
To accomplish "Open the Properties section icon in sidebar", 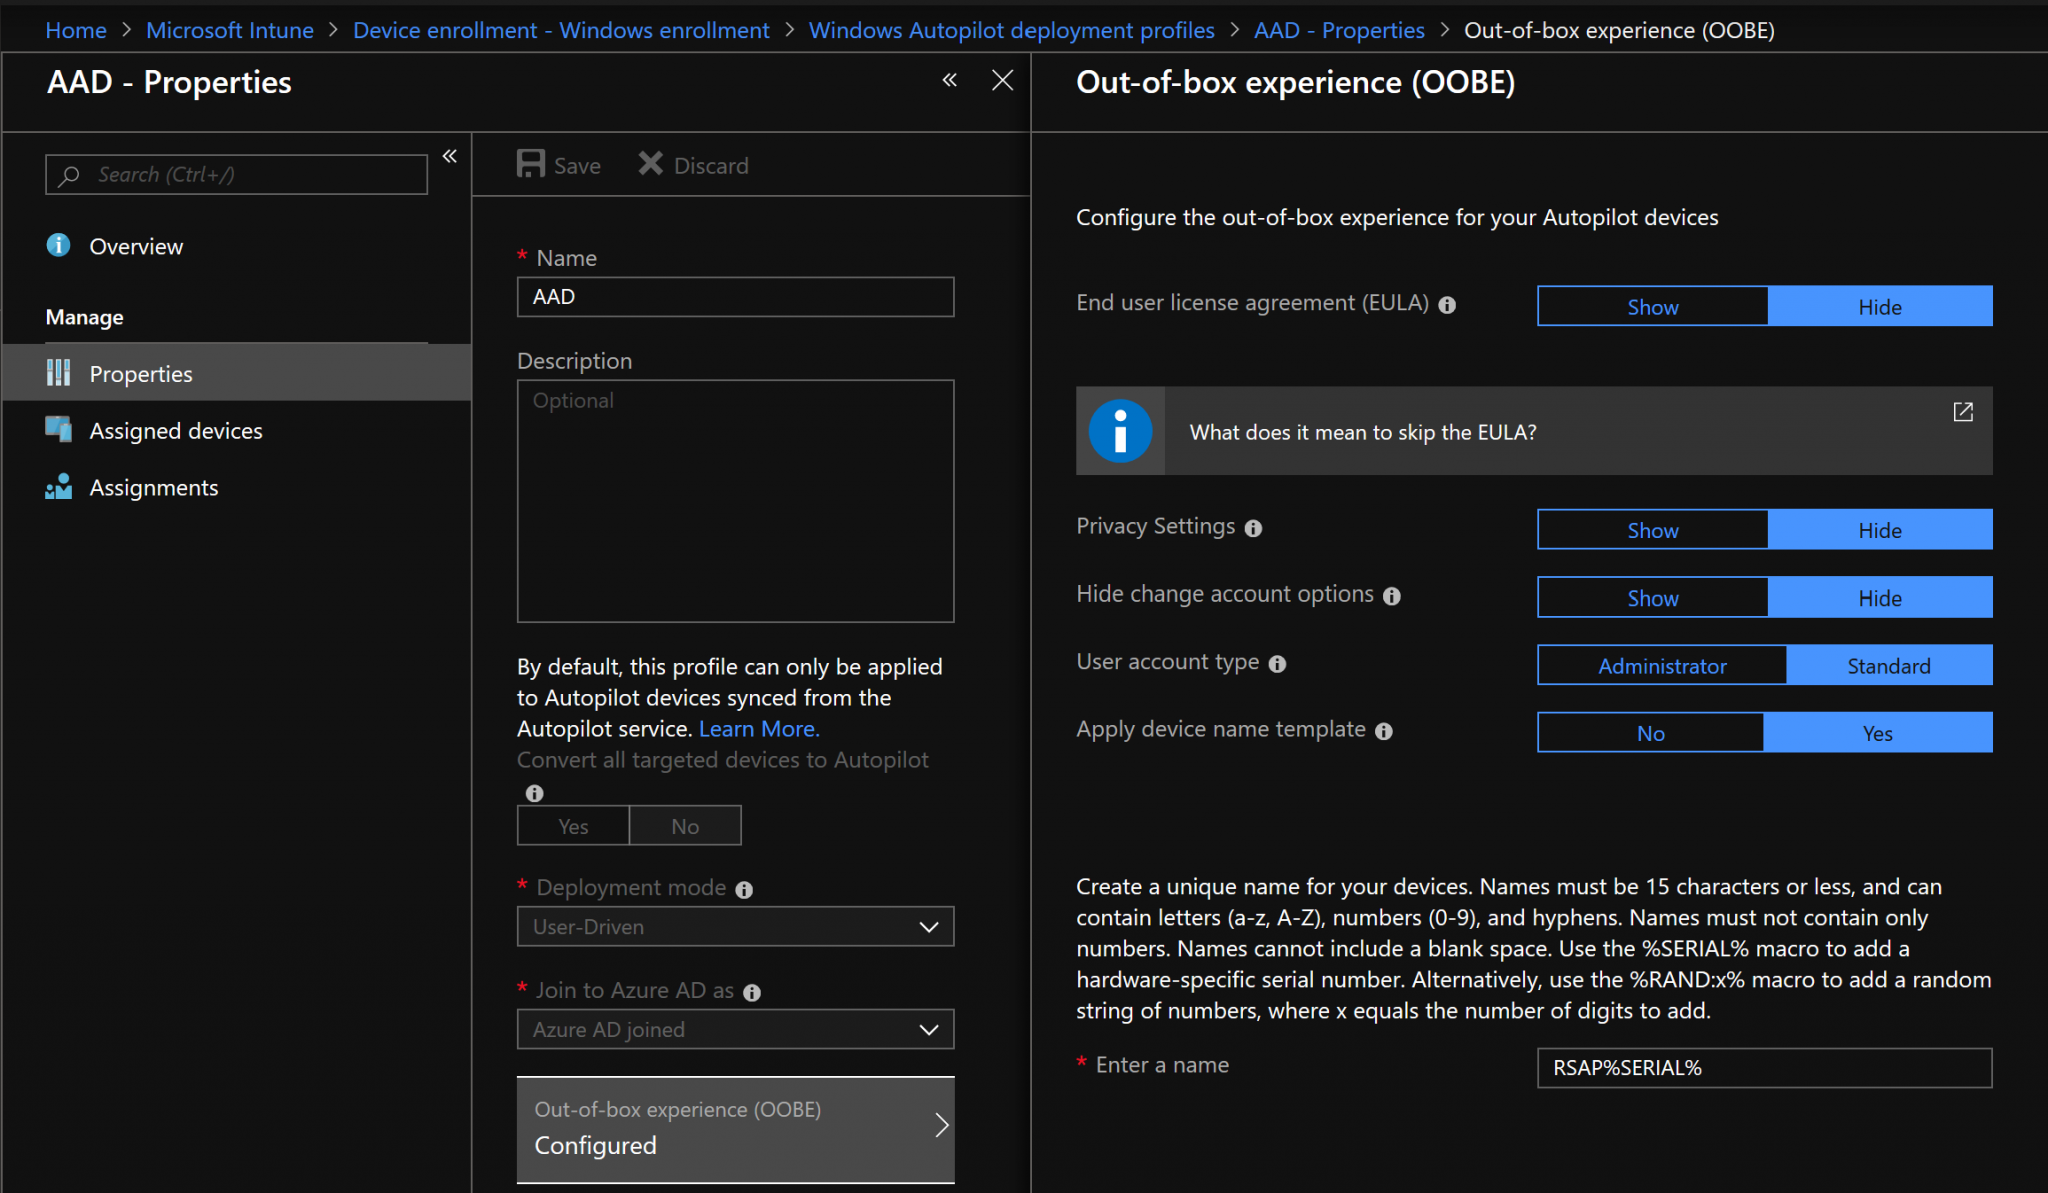I will pyautogui.click(x=58, y=372).
